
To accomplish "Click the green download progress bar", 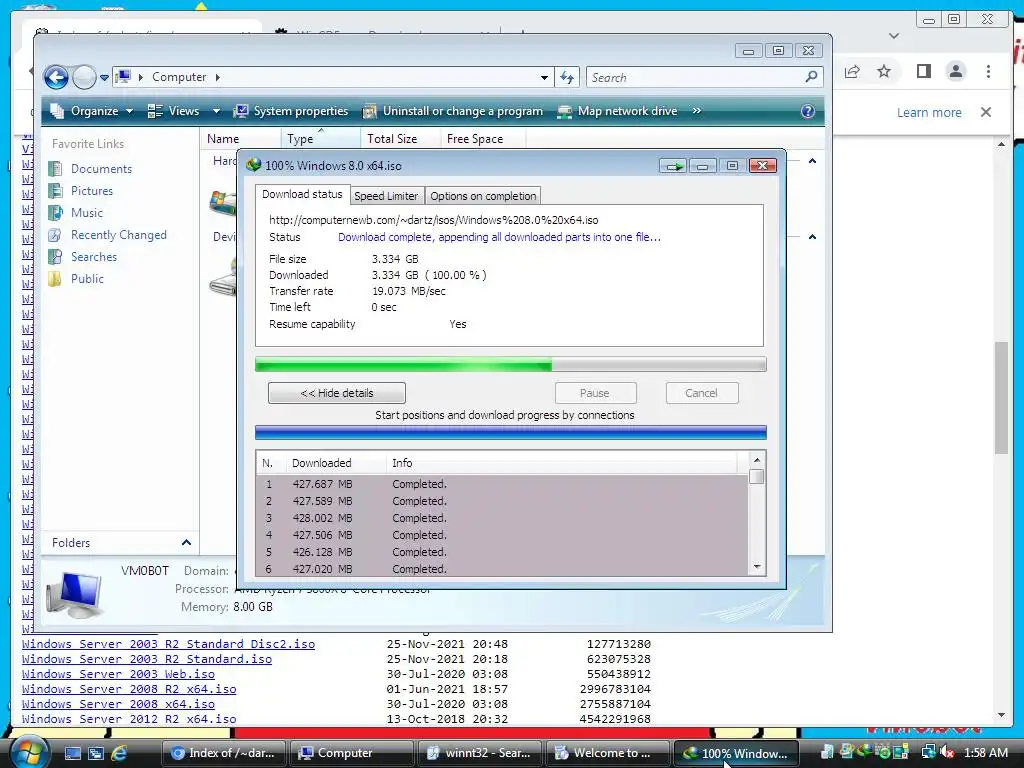I will tap(511, 364).
